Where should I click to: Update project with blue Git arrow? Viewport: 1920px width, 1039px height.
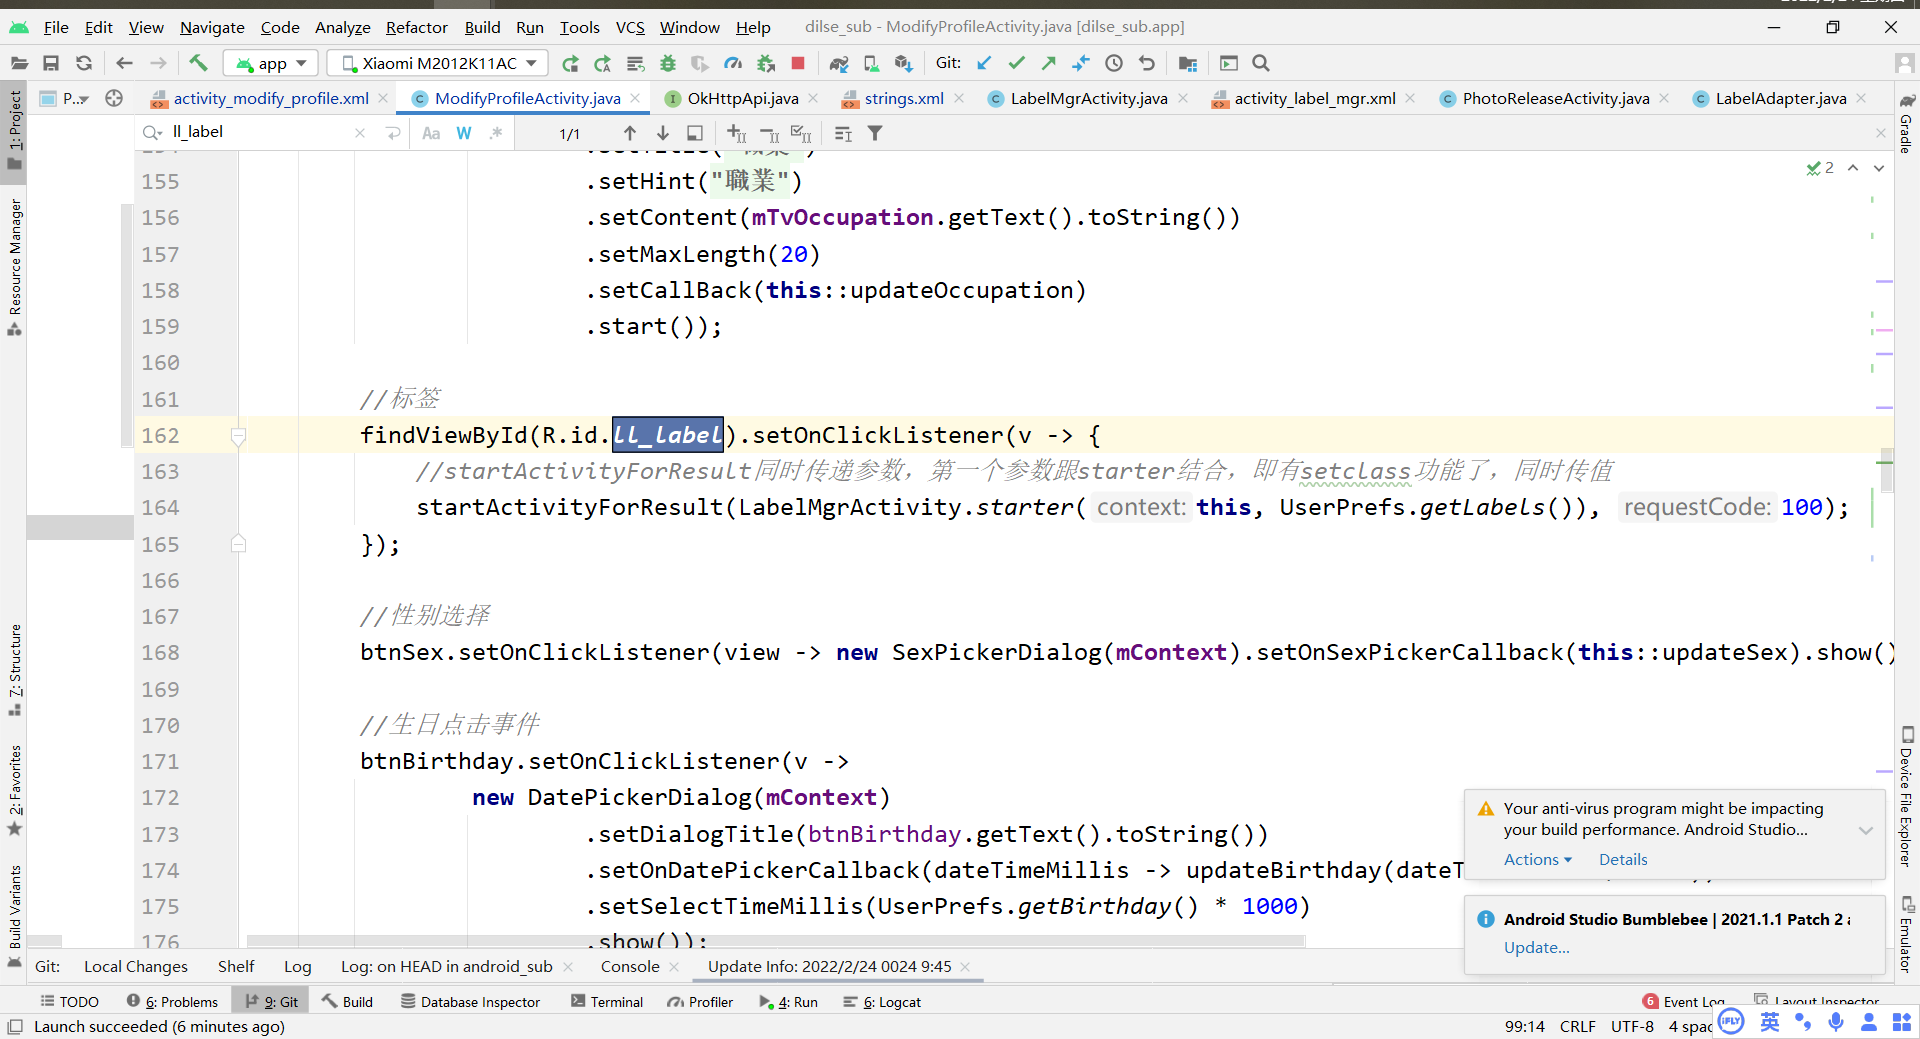984,63
